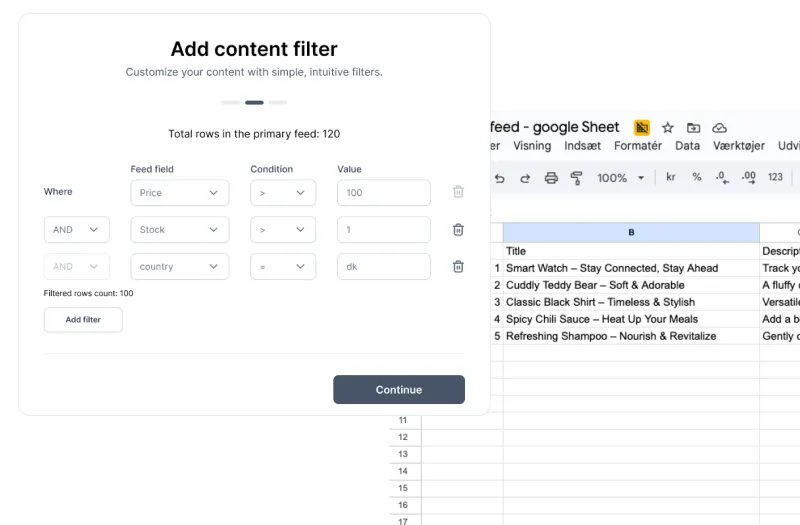The width and height of the screenshot is (800, 525).
Task: Check the cloud save status icon
Action: [719, 128]
